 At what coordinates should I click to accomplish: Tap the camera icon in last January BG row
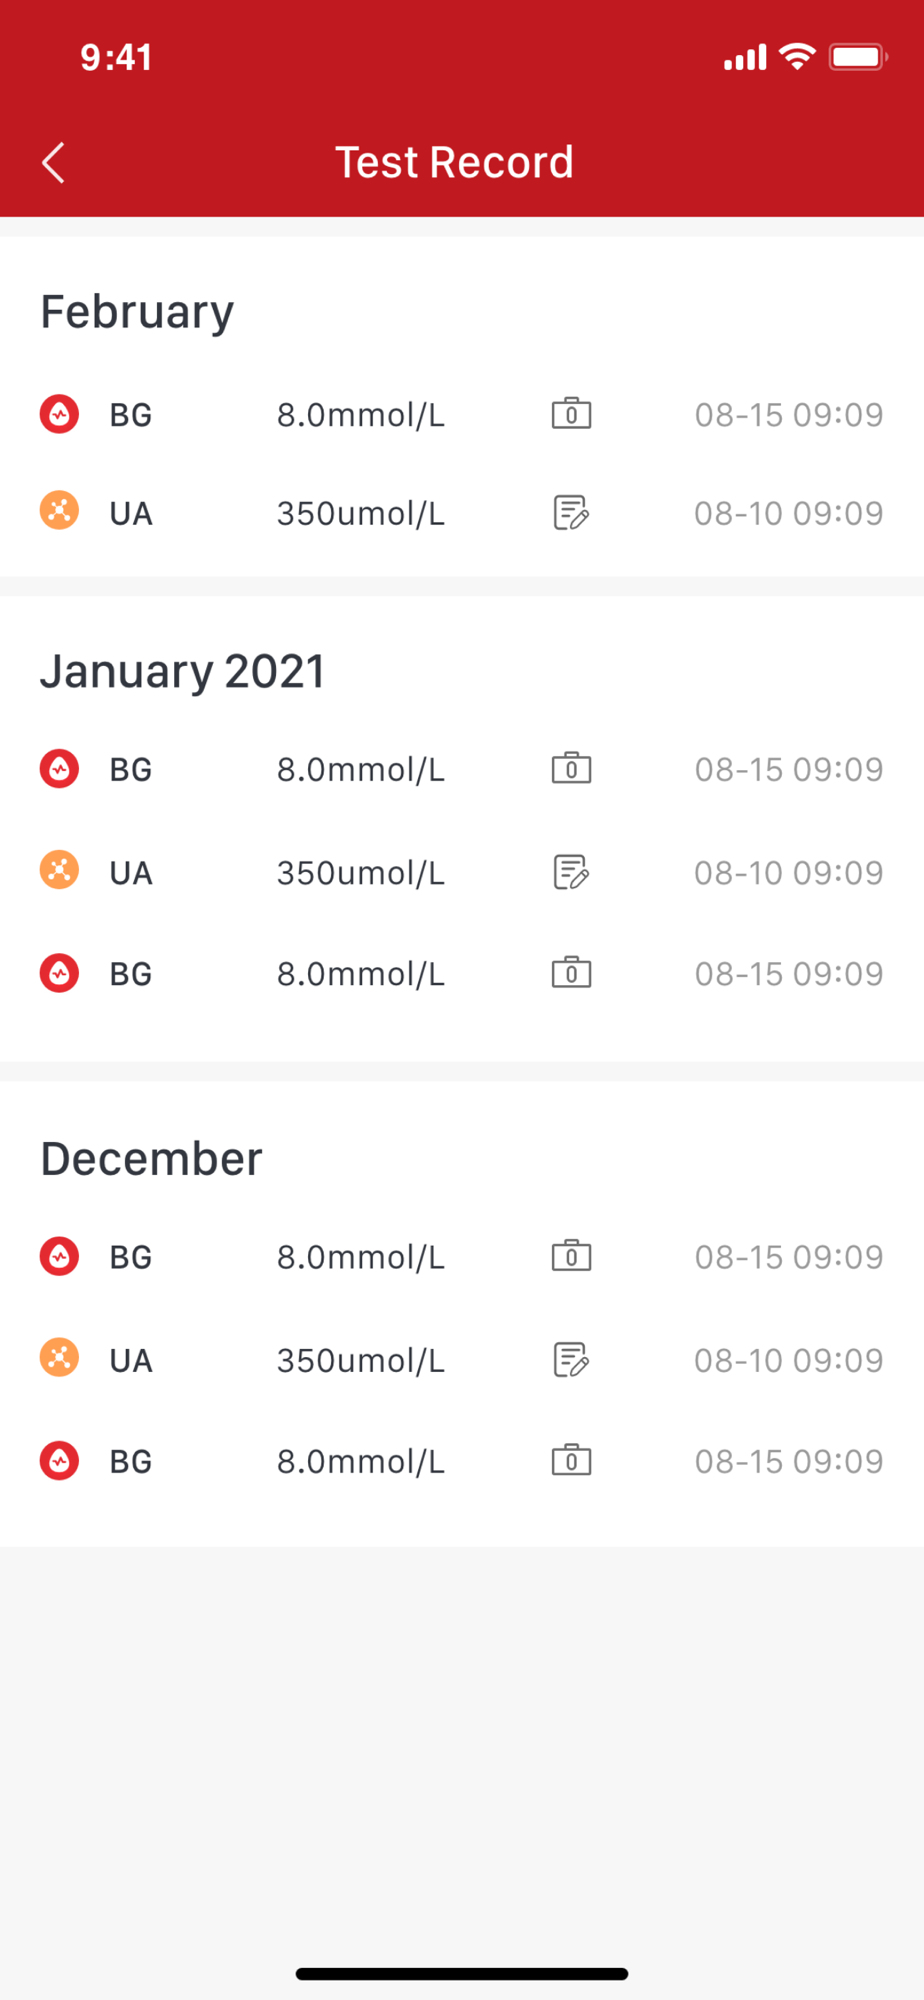[571, 973]
